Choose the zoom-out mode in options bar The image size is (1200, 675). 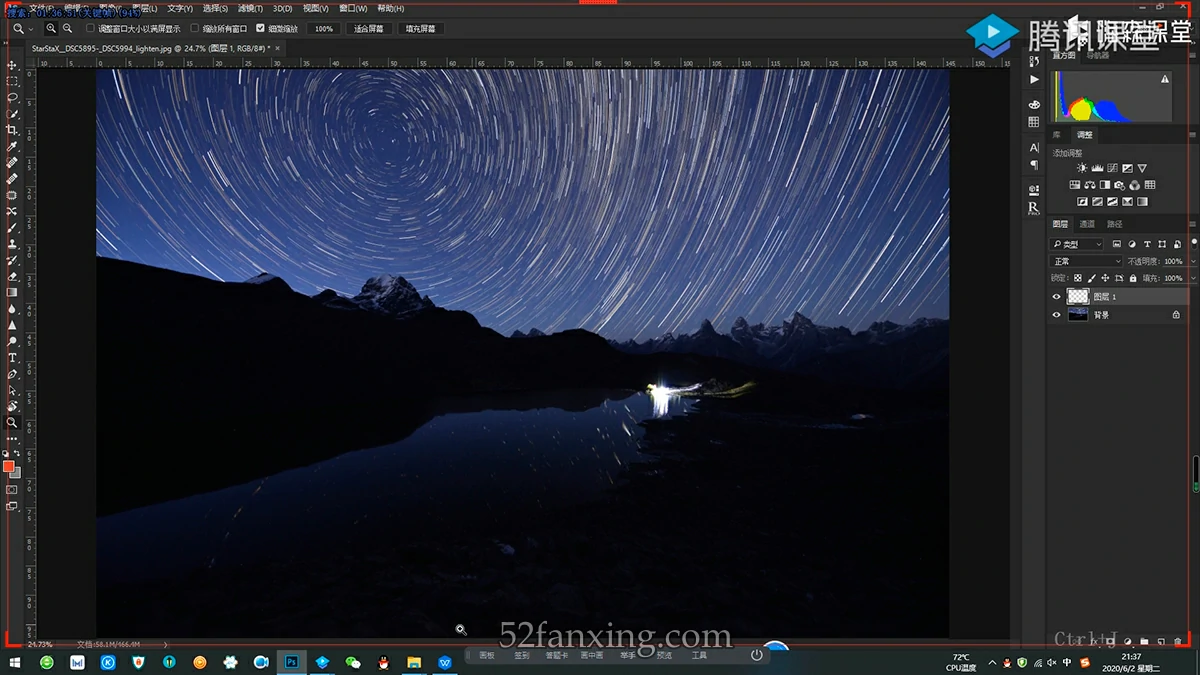pyautogui.click(x=67, y=29)
